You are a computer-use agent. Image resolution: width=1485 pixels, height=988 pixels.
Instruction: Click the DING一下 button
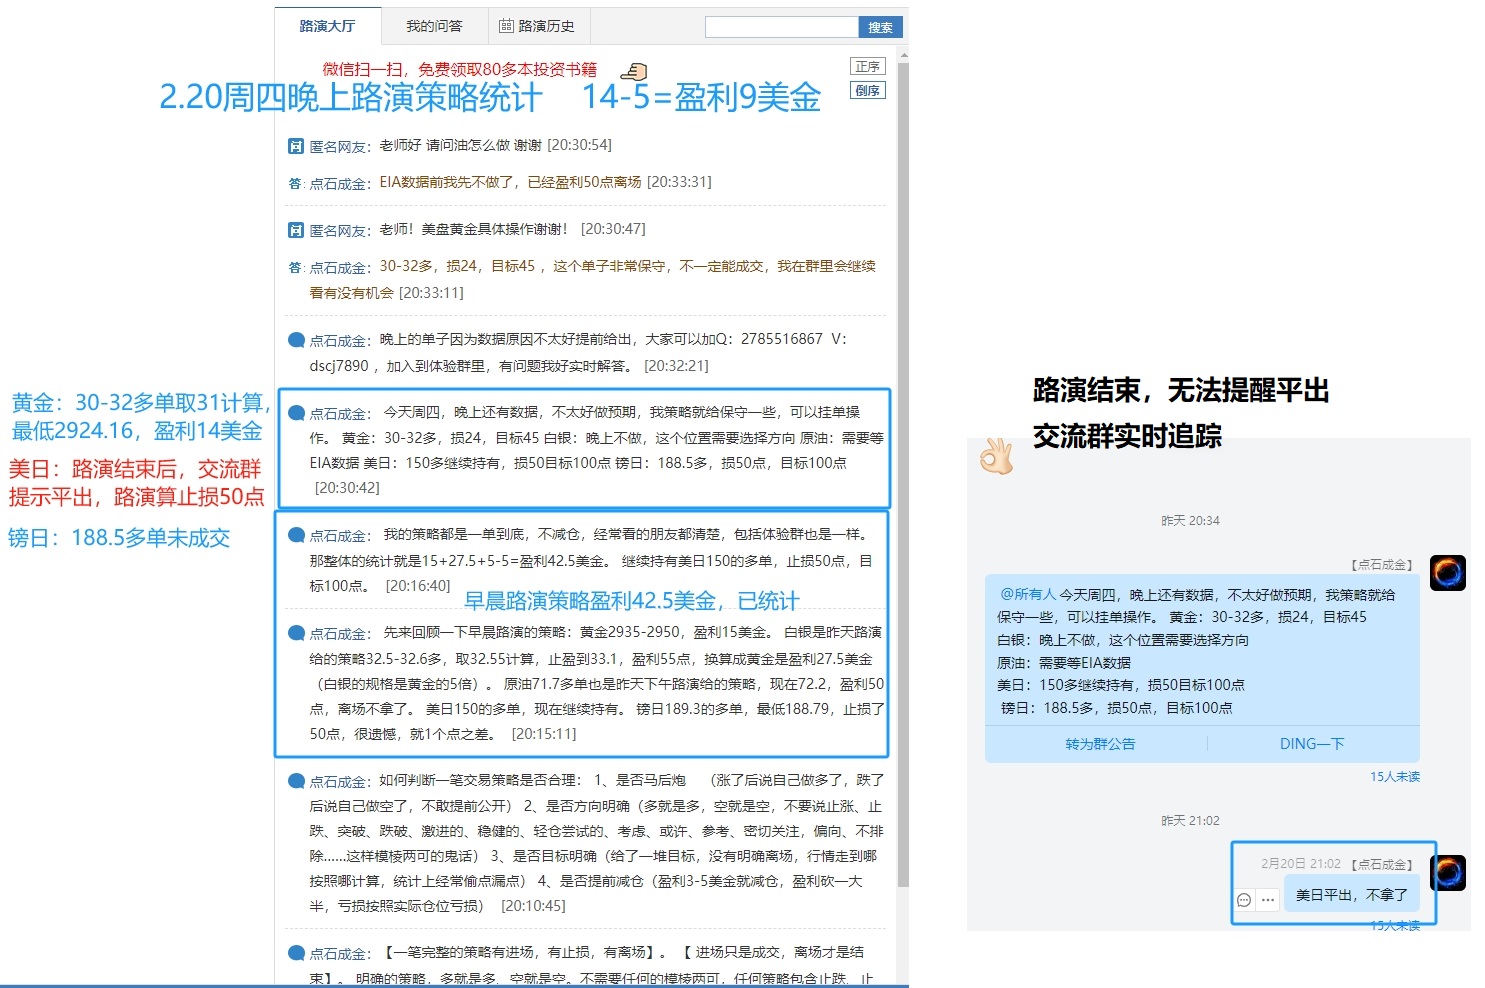(x=1312, y=743)
